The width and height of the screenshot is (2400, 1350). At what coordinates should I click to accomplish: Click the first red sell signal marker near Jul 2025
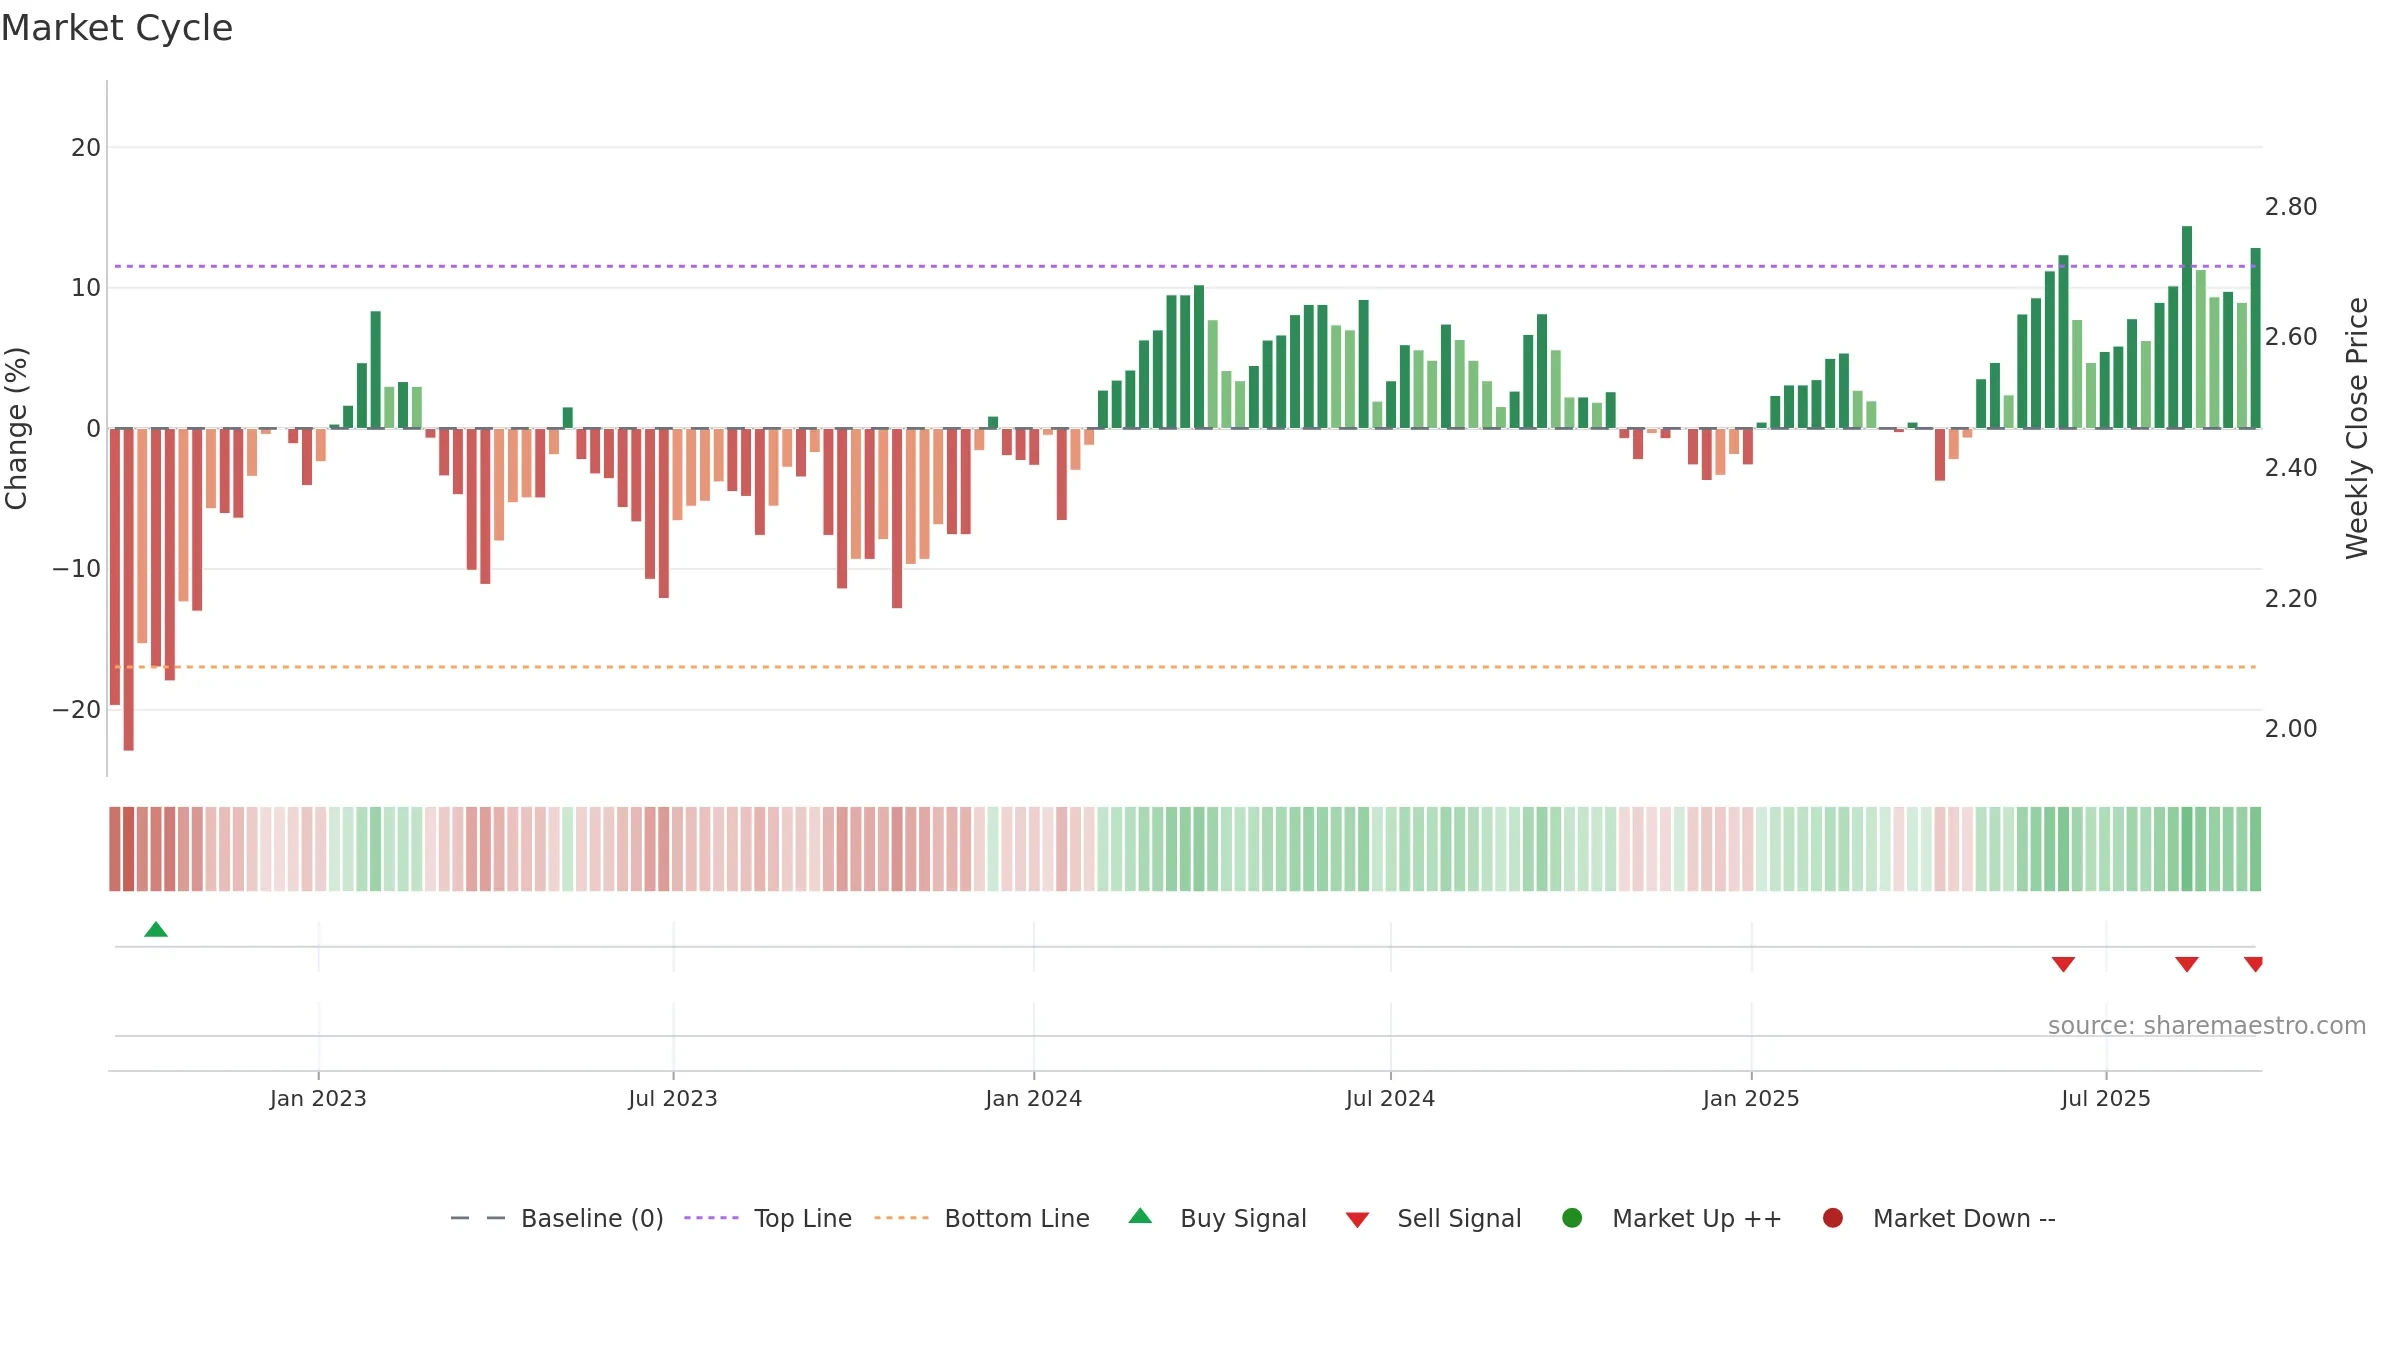click(2063, 964)
